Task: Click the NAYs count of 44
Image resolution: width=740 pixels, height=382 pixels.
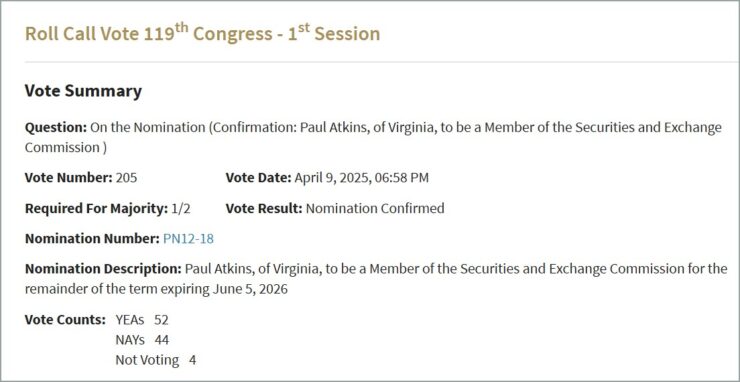Action: pos(161,340)
